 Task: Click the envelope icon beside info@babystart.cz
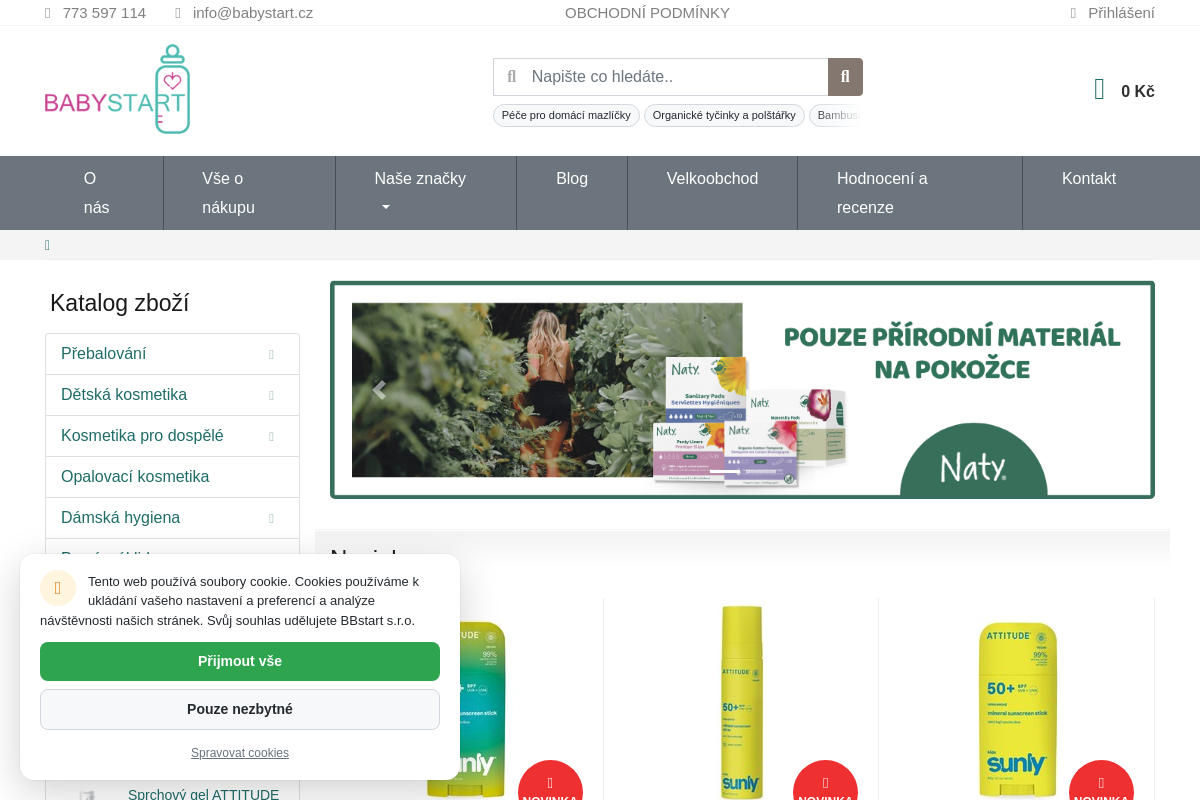178,13
